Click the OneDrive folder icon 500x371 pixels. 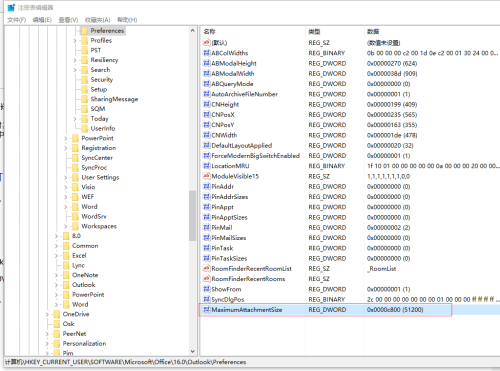click(57, 314)
